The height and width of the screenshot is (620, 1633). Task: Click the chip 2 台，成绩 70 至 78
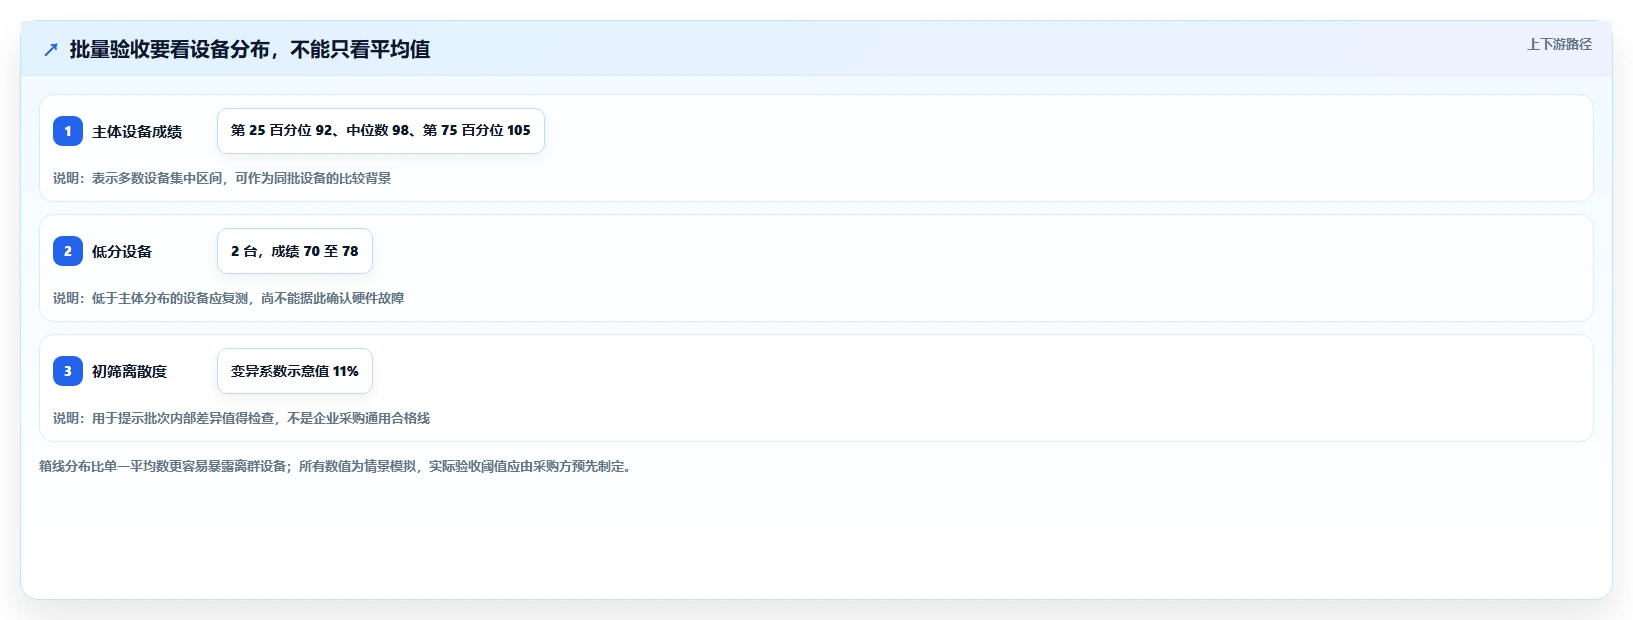click(x=295, y=251)
